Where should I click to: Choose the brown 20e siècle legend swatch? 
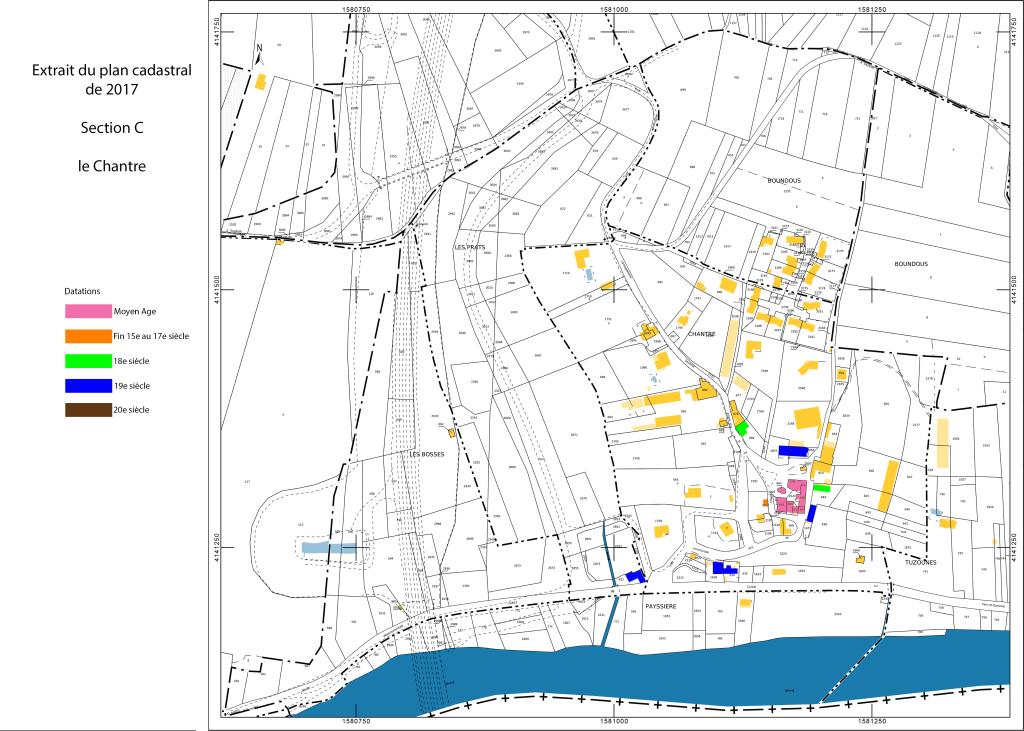88,410
